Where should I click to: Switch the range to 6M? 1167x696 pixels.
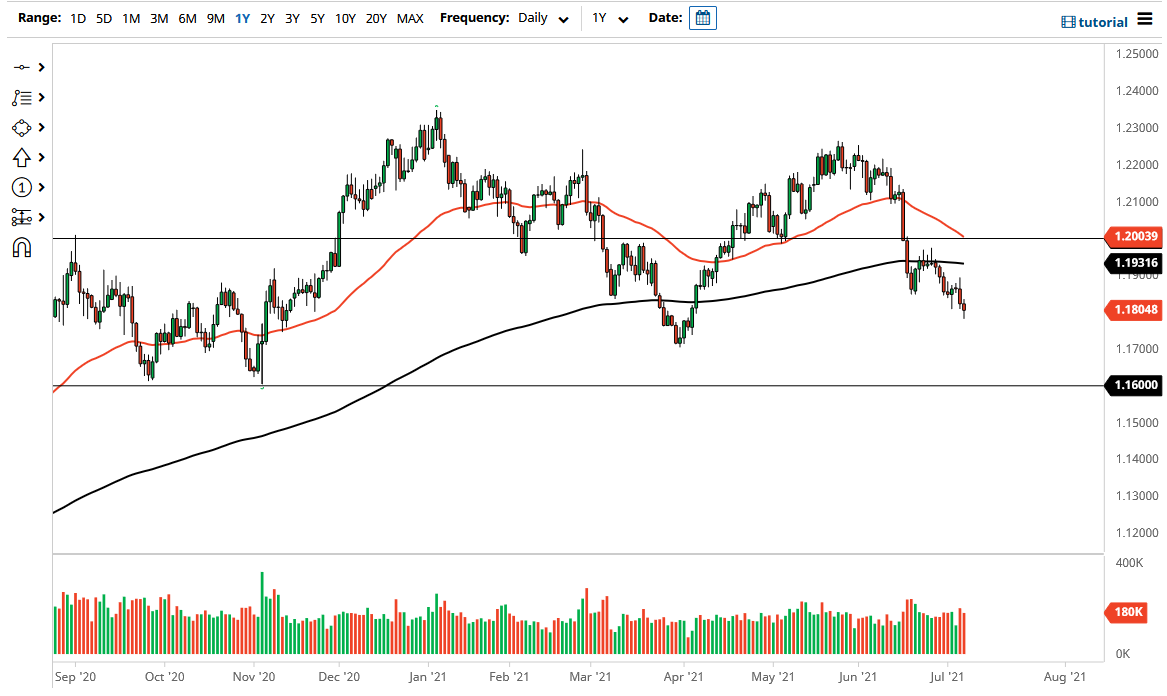[187, 18]
